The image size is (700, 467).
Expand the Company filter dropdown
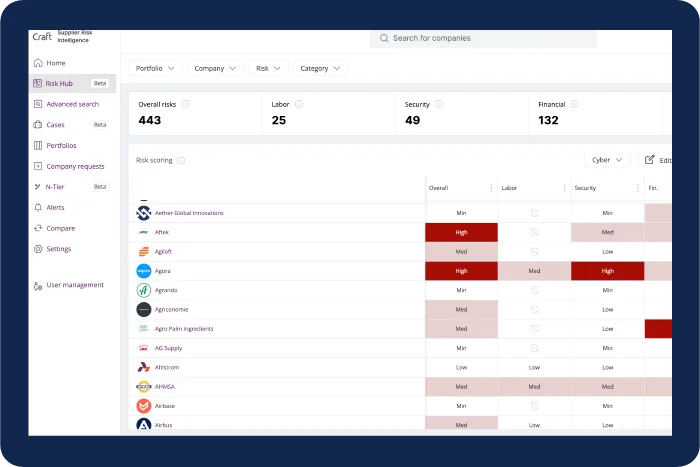(x=216, y=68)
